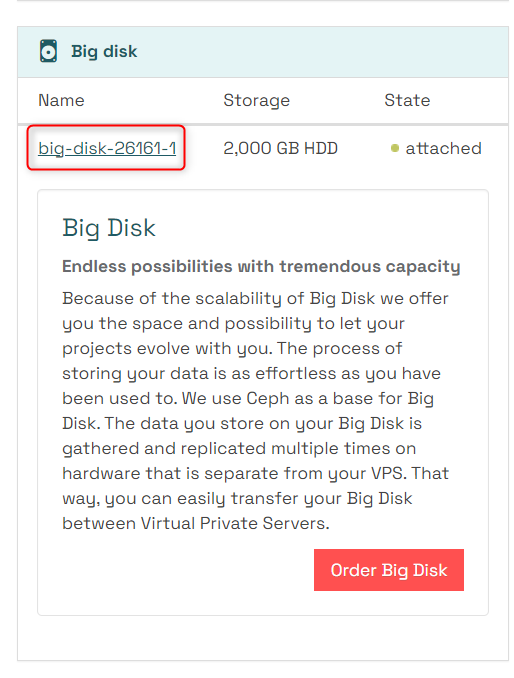Click the hard drive icon beside Big disk
The image size is (514, 678).
click(48, 51)
